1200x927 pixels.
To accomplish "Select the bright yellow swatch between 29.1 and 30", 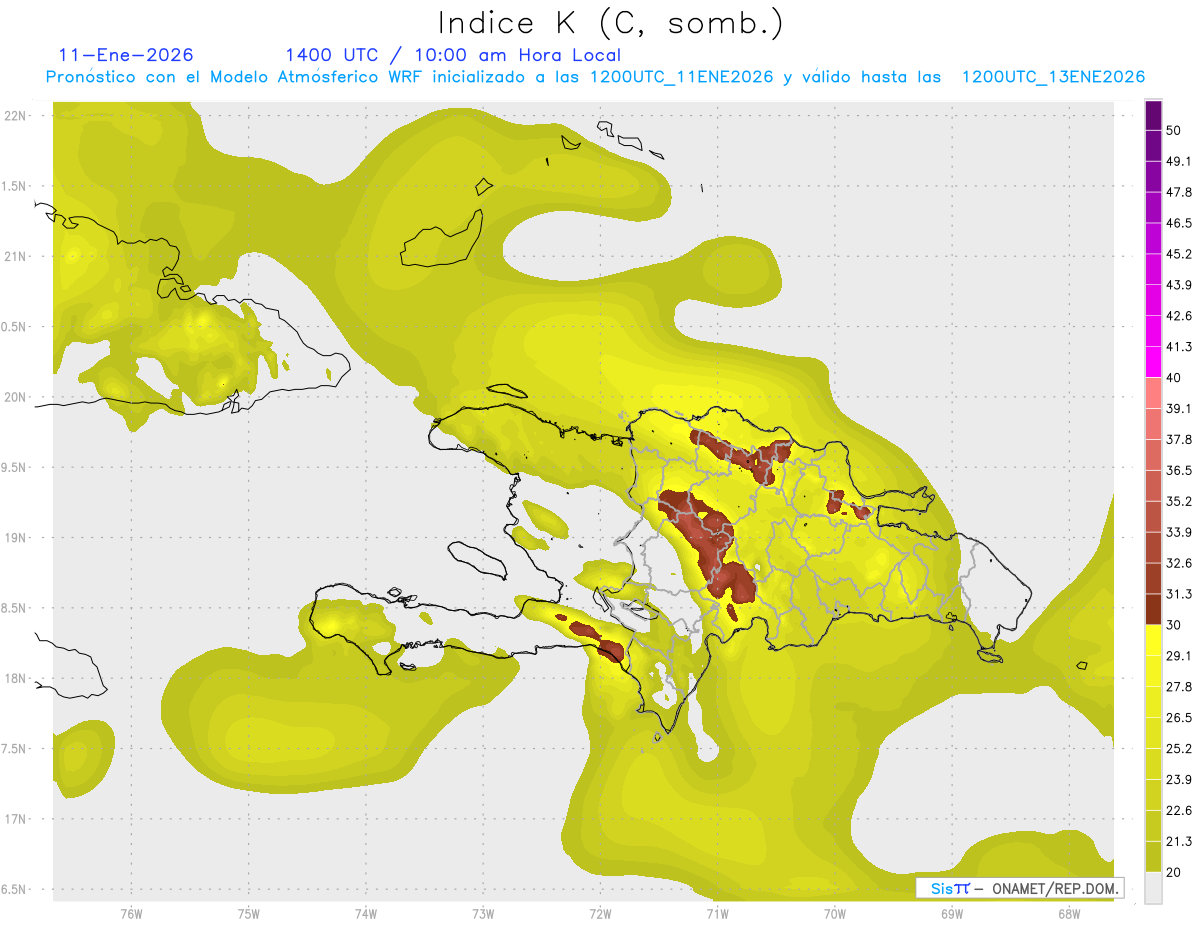I will (1153, 640).
